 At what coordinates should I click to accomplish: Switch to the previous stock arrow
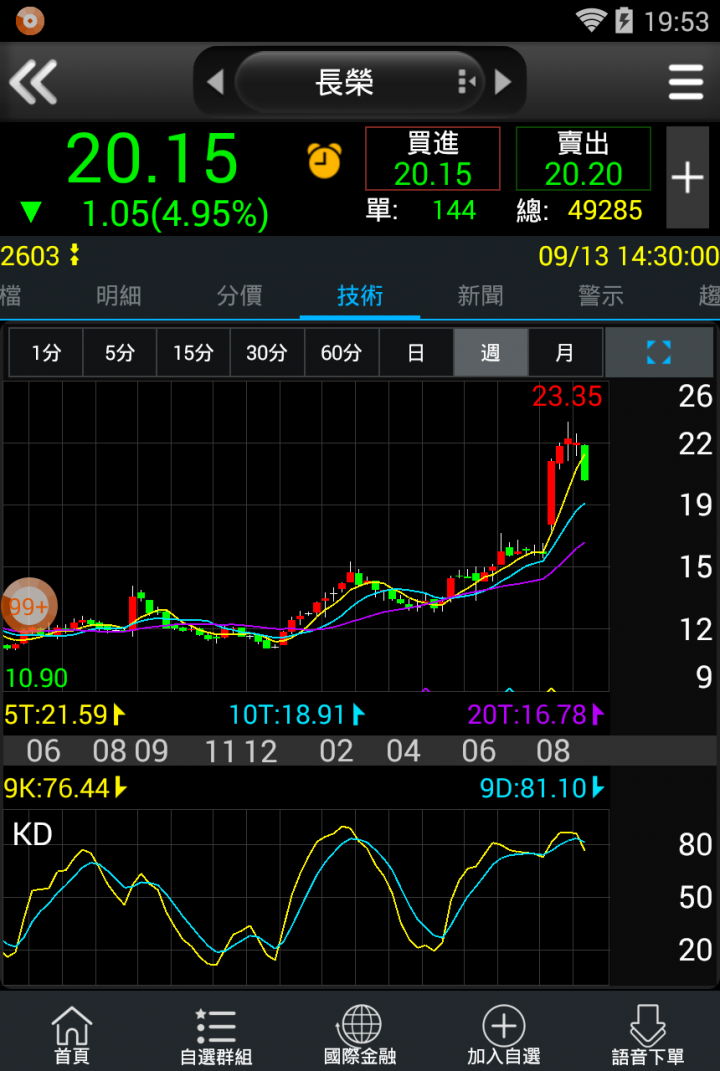point(215,82)
